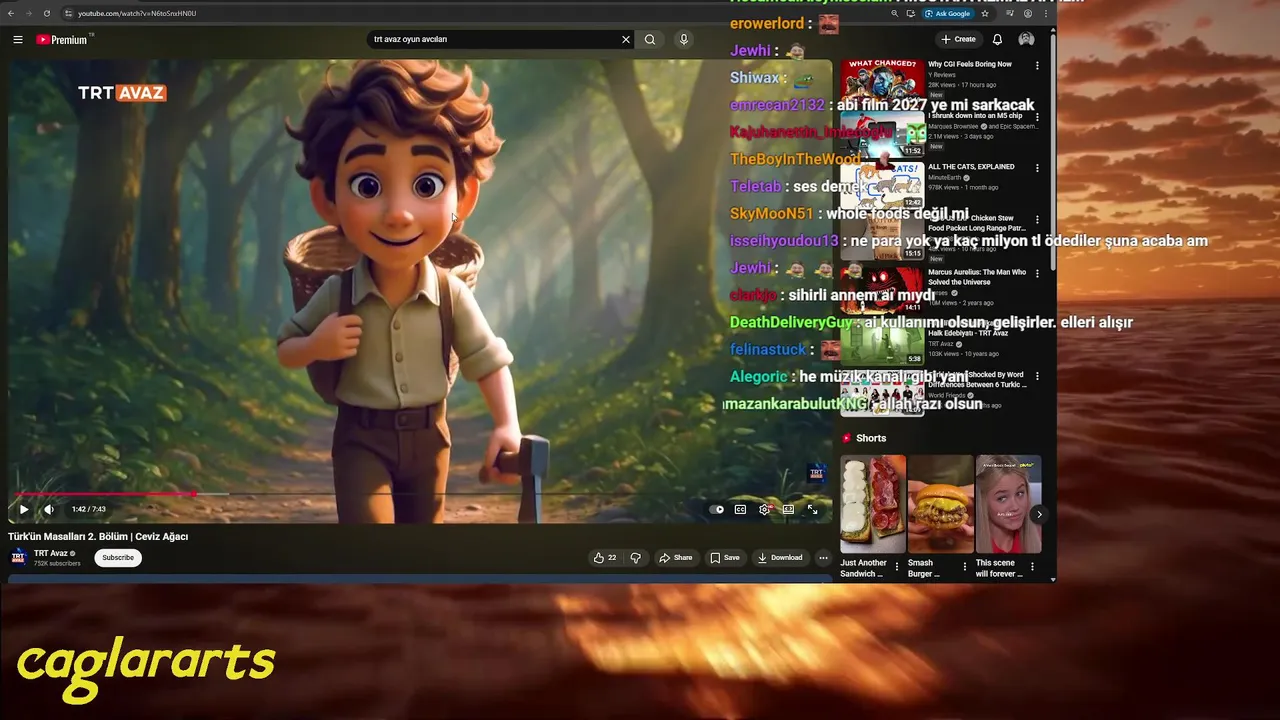
Task: Click the TRT Avaz channel watermark in the player
Action: (817, 473)
